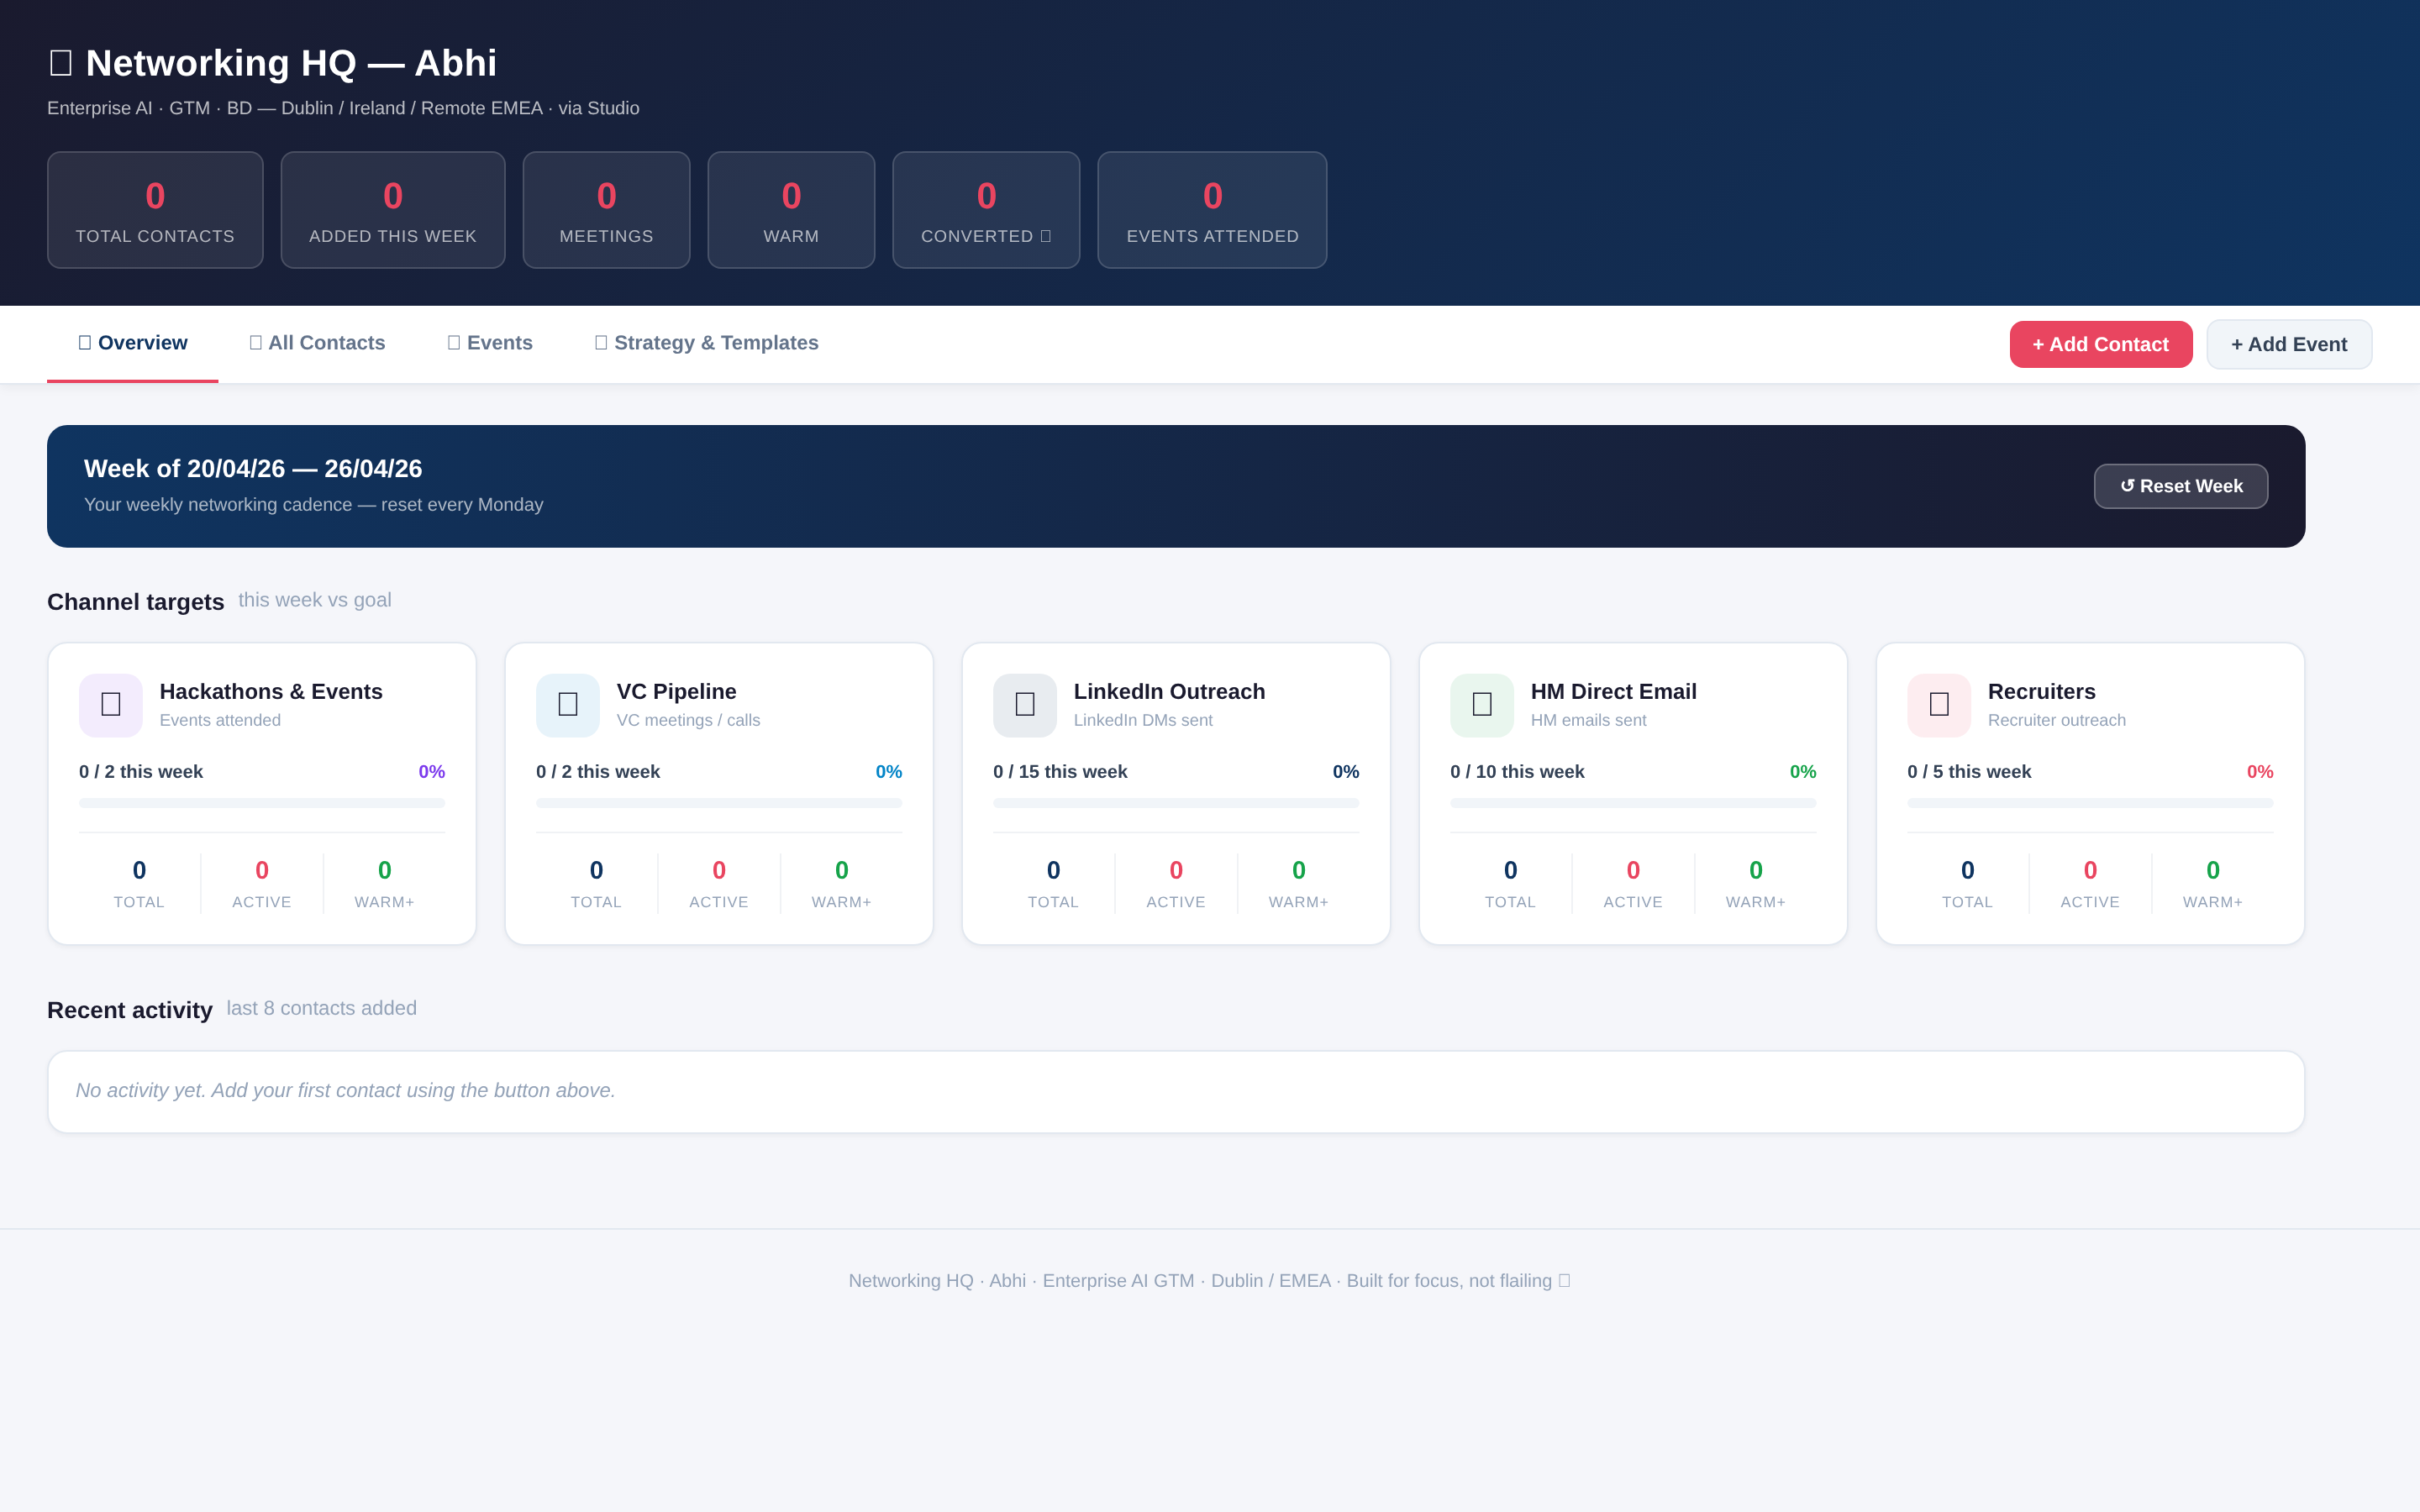2420x1512 pixels.
Task: Open the Strategy & Templates tab
Action: pyautogui.click(x=706, y=343)
